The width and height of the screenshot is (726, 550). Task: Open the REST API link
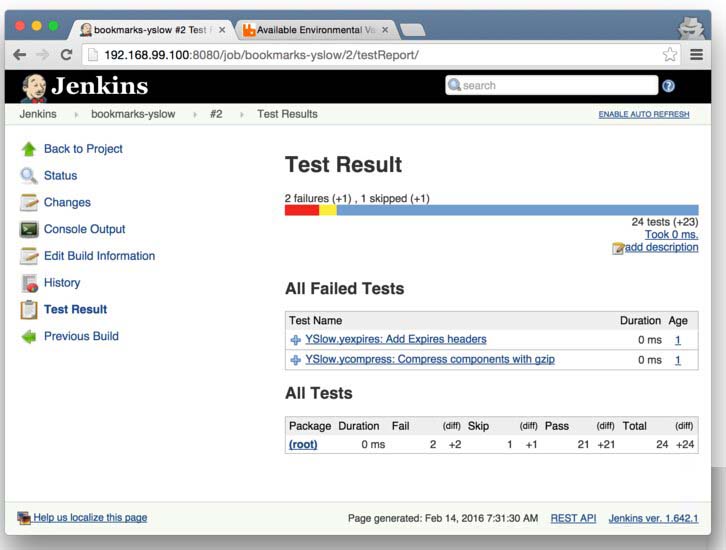573,519
